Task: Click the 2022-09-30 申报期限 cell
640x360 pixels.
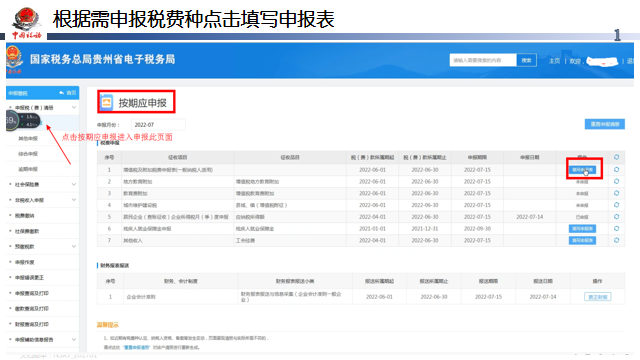Action: (x=477, y=229)
